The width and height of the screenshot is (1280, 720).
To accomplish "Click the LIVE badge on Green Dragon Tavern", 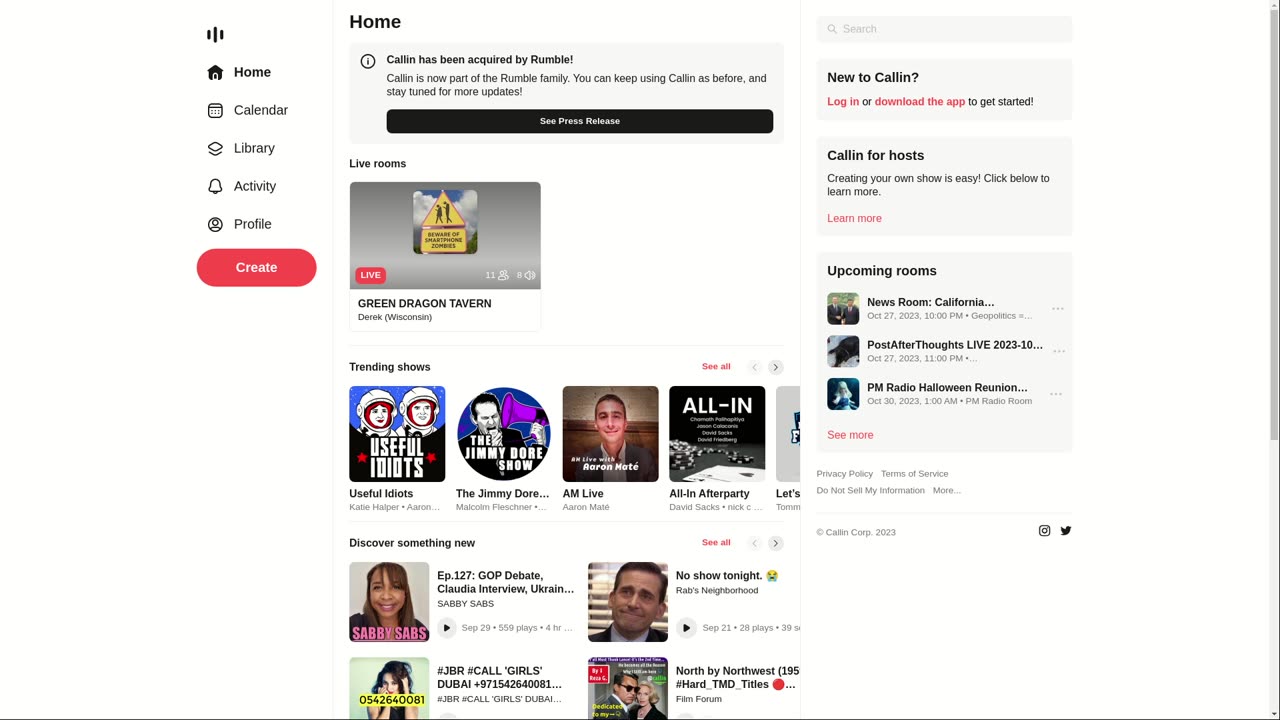I will (x=371, y=275).
